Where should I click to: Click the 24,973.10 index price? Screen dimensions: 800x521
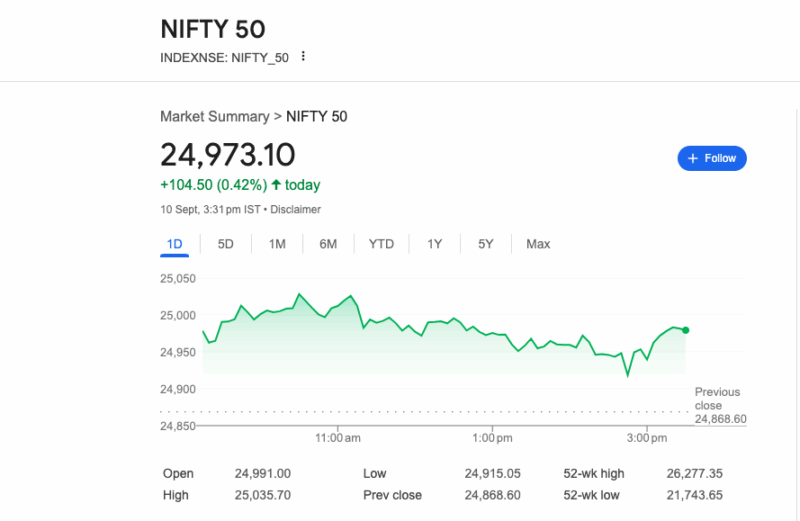click(228, 155)
